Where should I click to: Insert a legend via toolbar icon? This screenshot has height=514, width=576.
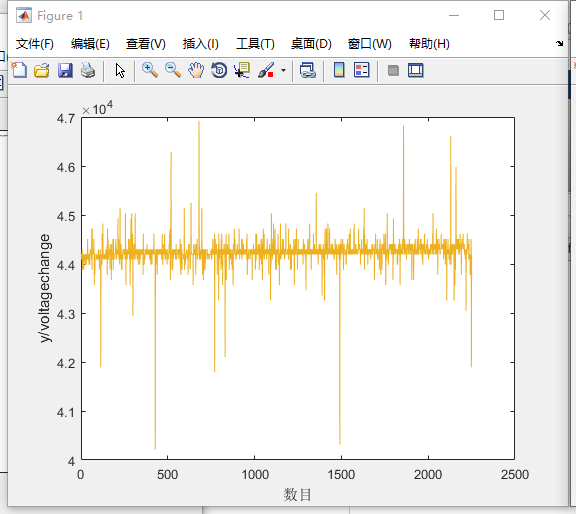click(x=361, y=70)
